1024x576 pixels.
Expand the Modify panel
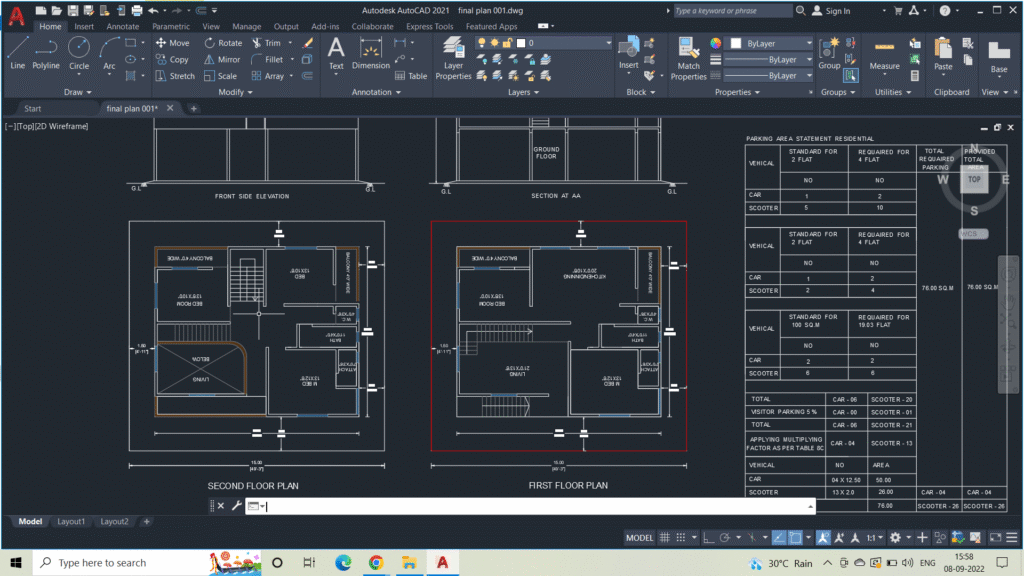pos(235,92)
